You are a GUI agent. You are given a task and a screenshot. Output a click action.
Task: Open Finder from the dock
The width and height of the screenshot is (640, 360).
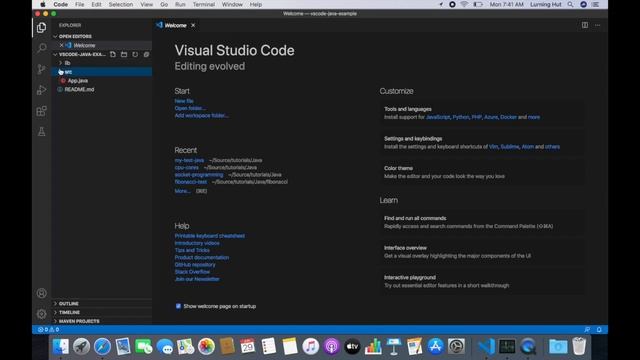coord(60,347)
